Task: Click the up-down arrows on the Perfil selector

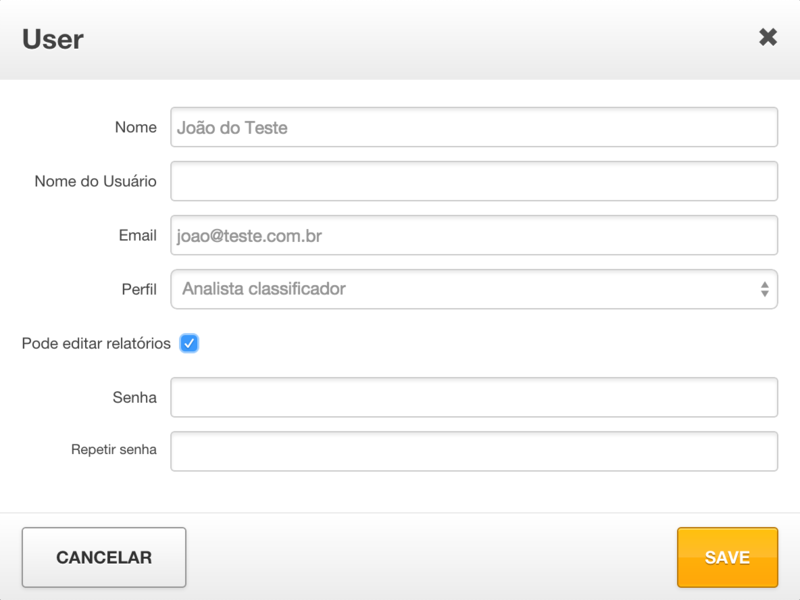Action: (764, 289)
